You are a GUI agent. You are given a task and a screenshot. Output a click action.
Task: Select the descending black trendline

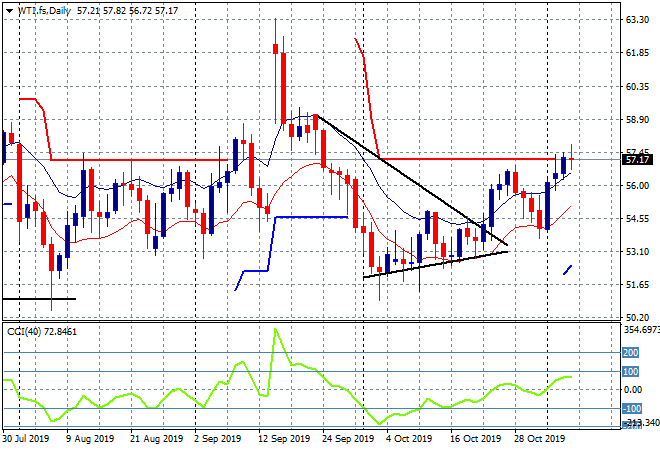412,180
